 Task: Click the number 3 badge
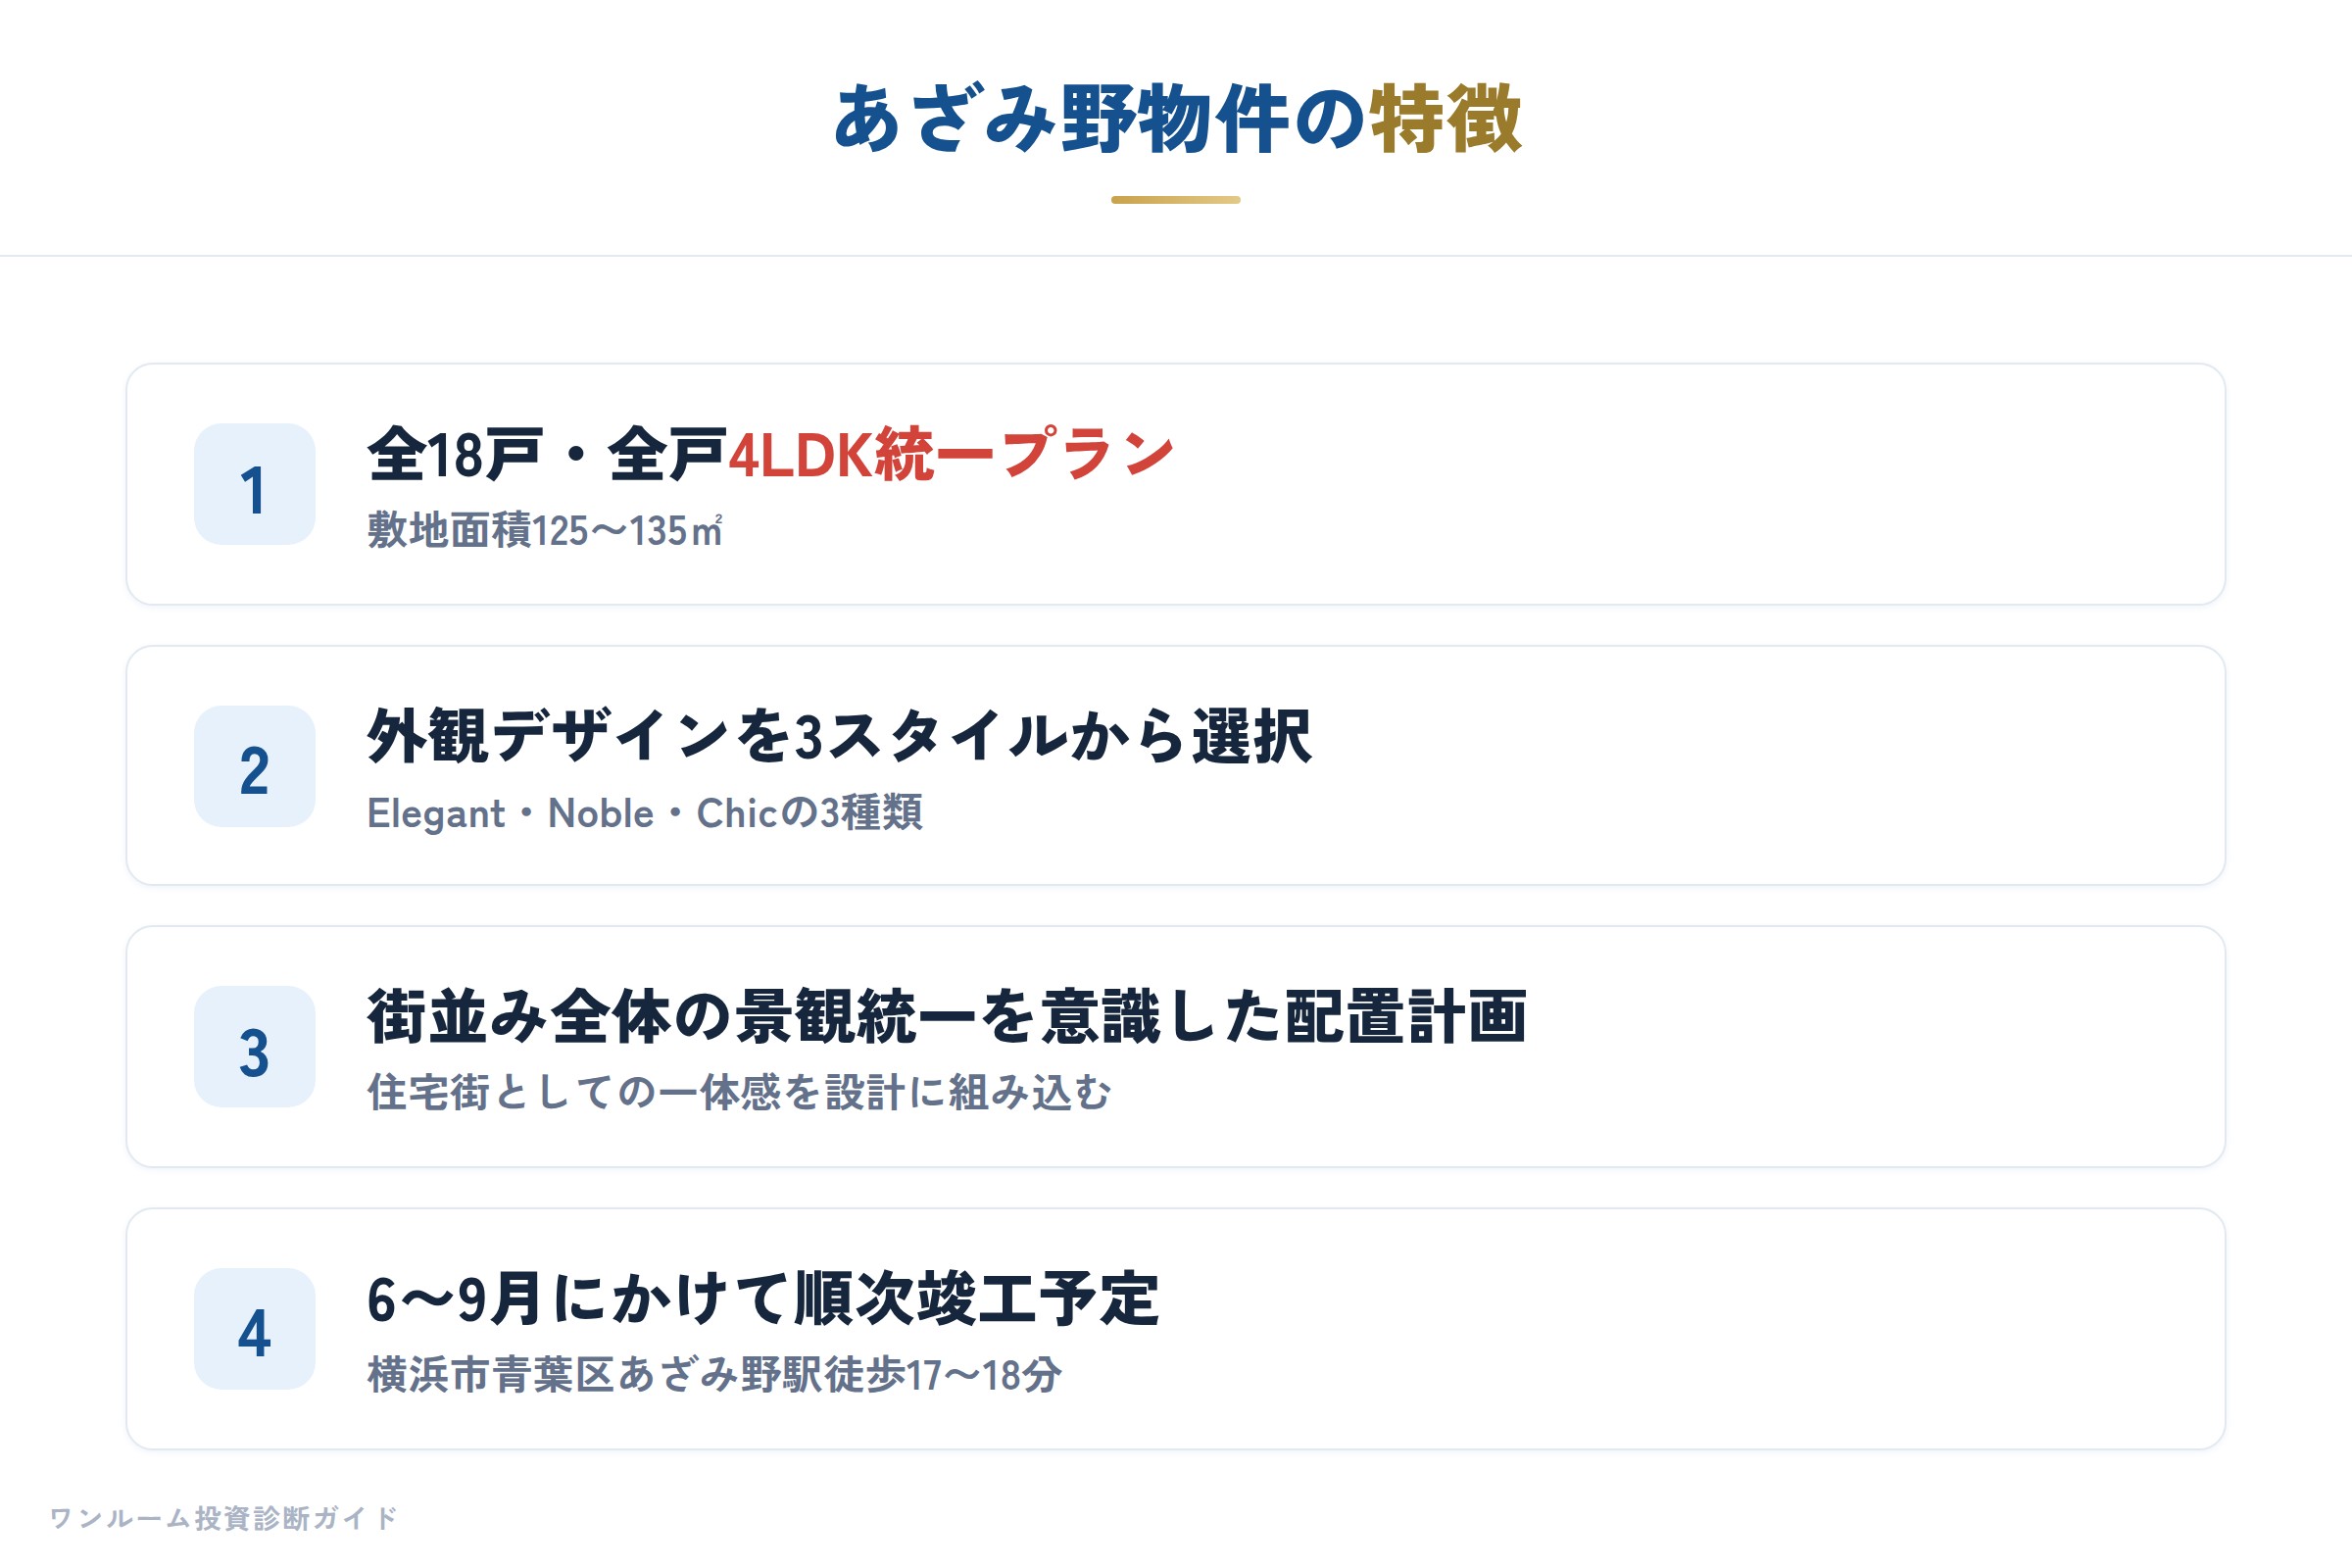tap(254, 1047)
